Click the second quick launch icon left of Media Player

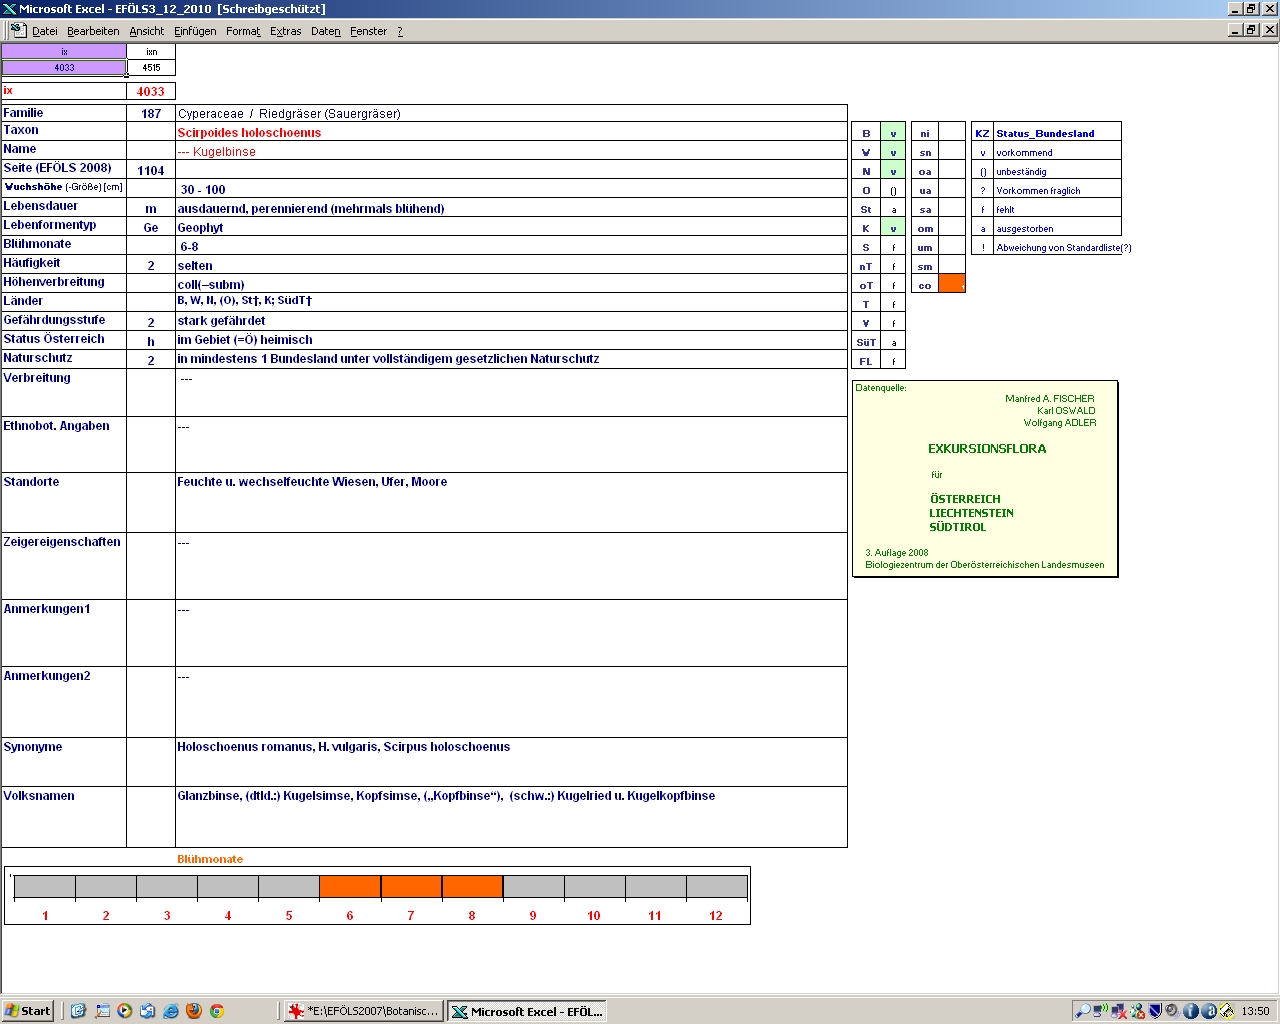click(102, 1011)
